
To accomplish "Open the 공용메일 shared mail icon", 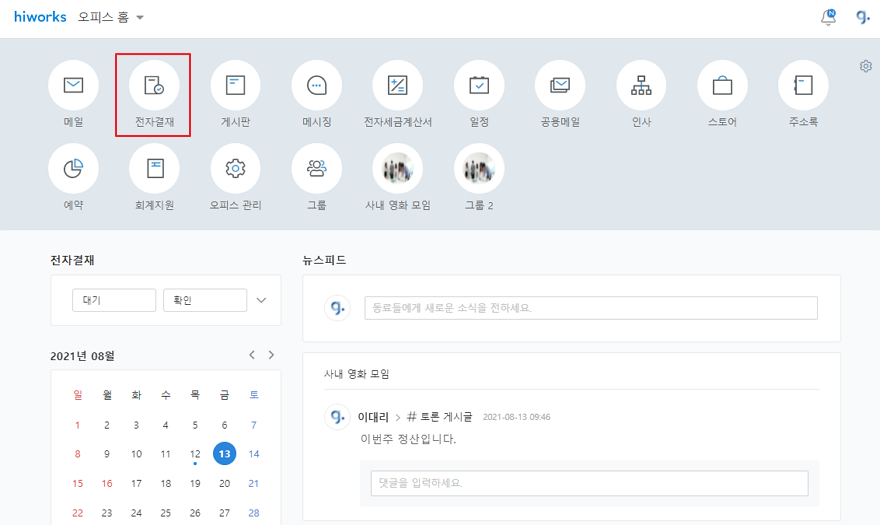I will coord(560,85).
